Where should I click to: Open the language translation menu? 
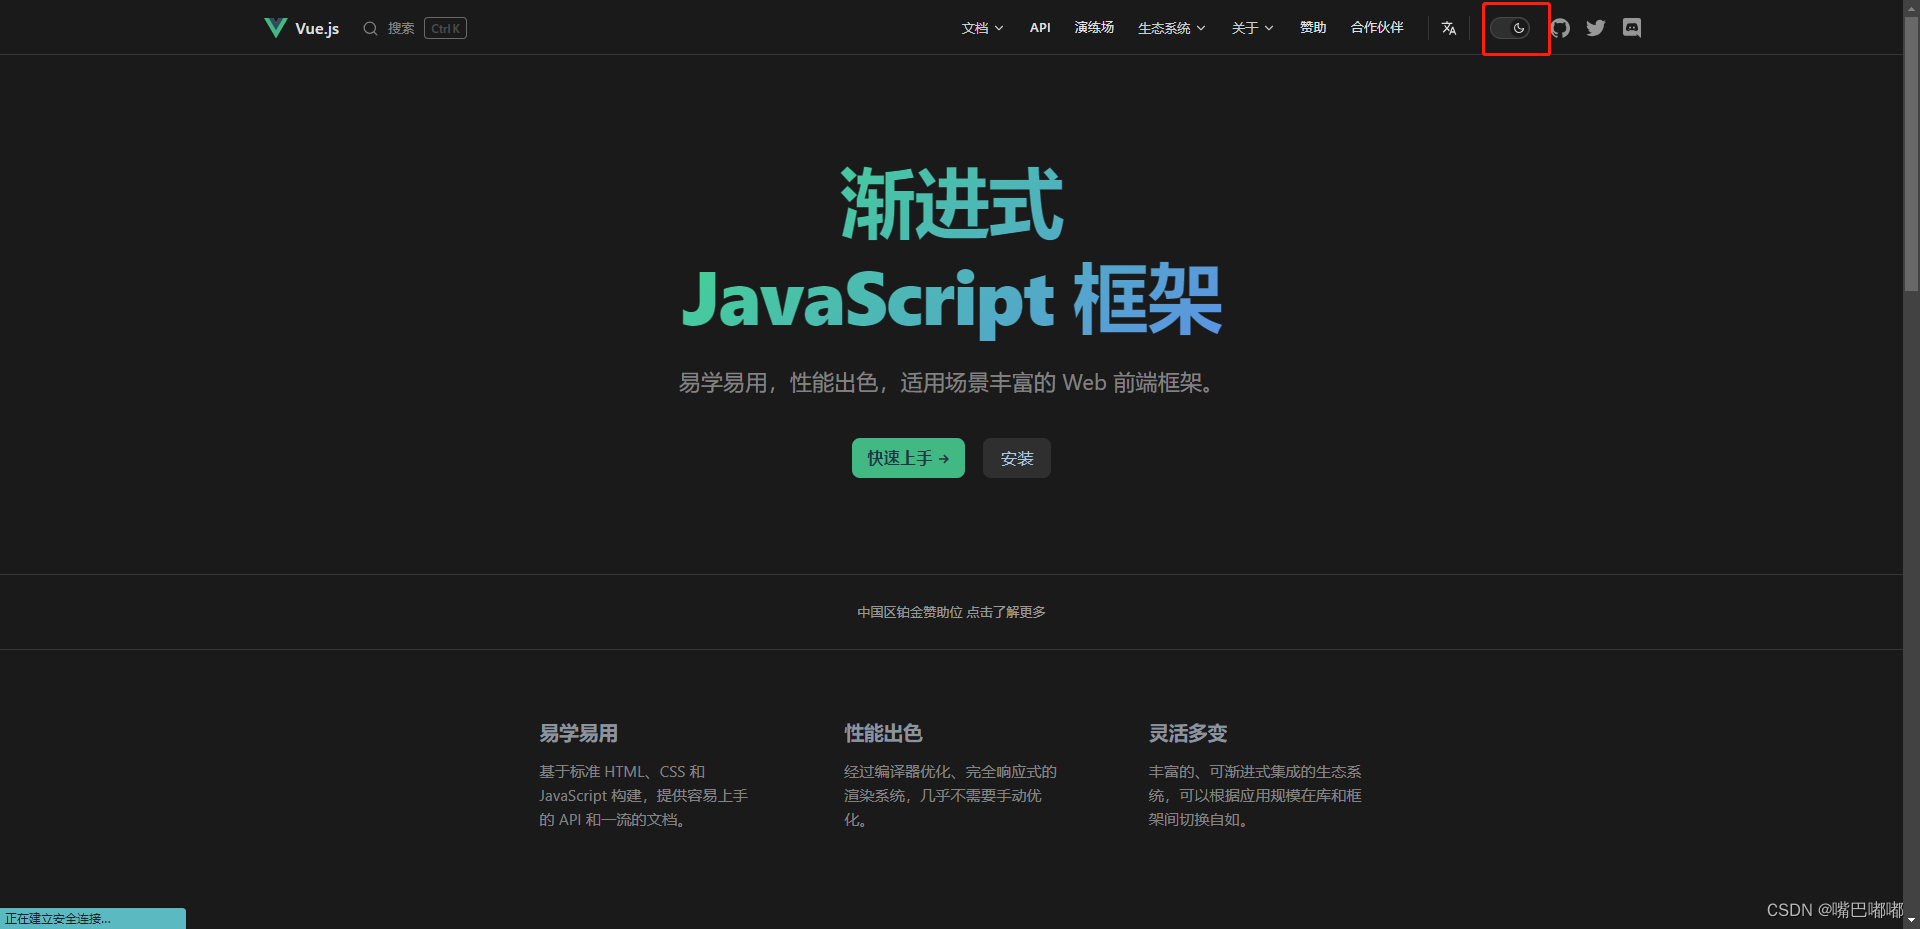(1448, 28)
